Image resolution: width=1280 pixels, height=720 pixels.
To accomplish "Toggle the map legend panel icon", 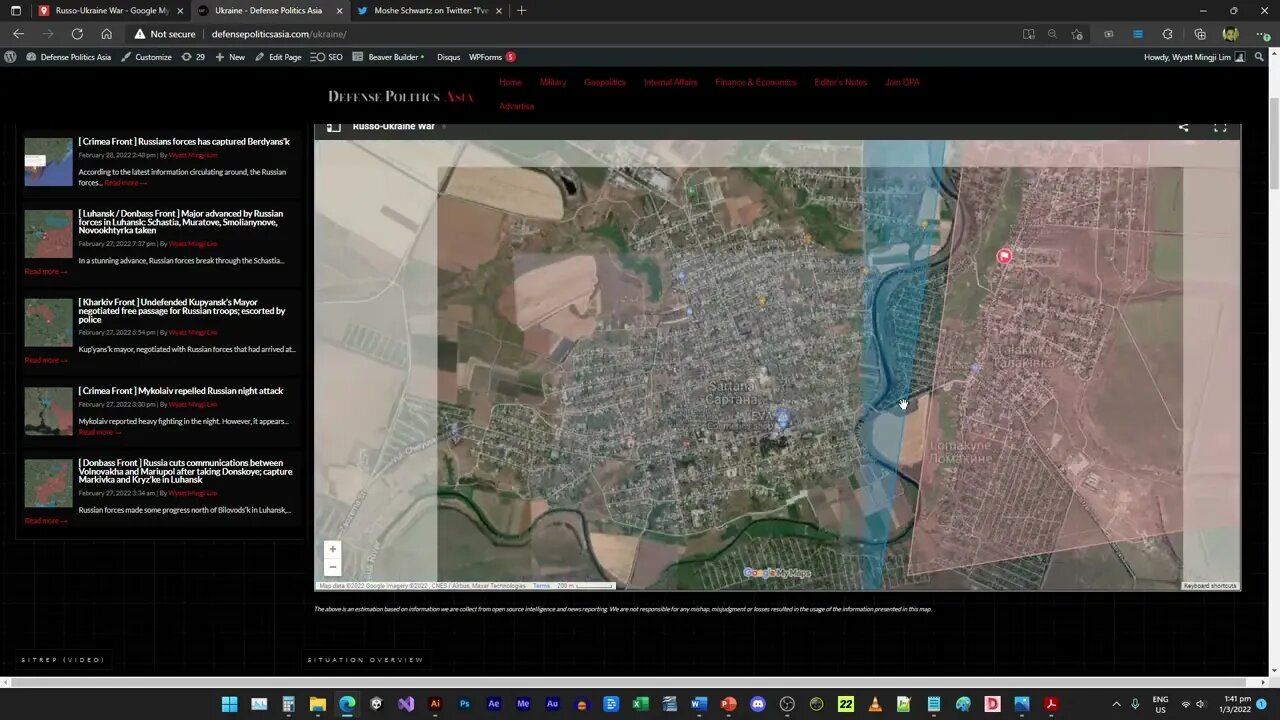I will 334,127.
